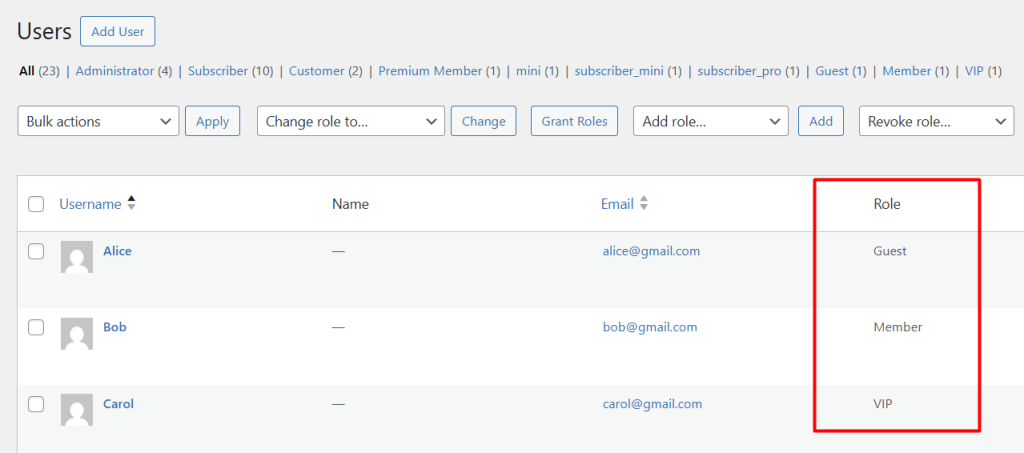Open alice@gmail.com email link

click(x=650, y=251)
